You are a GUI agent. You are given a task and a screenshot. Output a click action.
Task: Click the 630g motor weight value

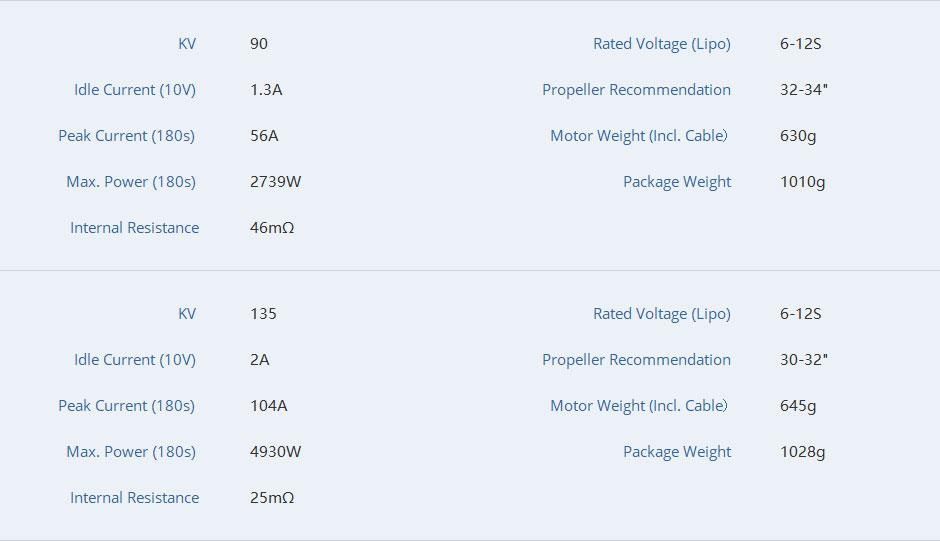pos(798,136)
